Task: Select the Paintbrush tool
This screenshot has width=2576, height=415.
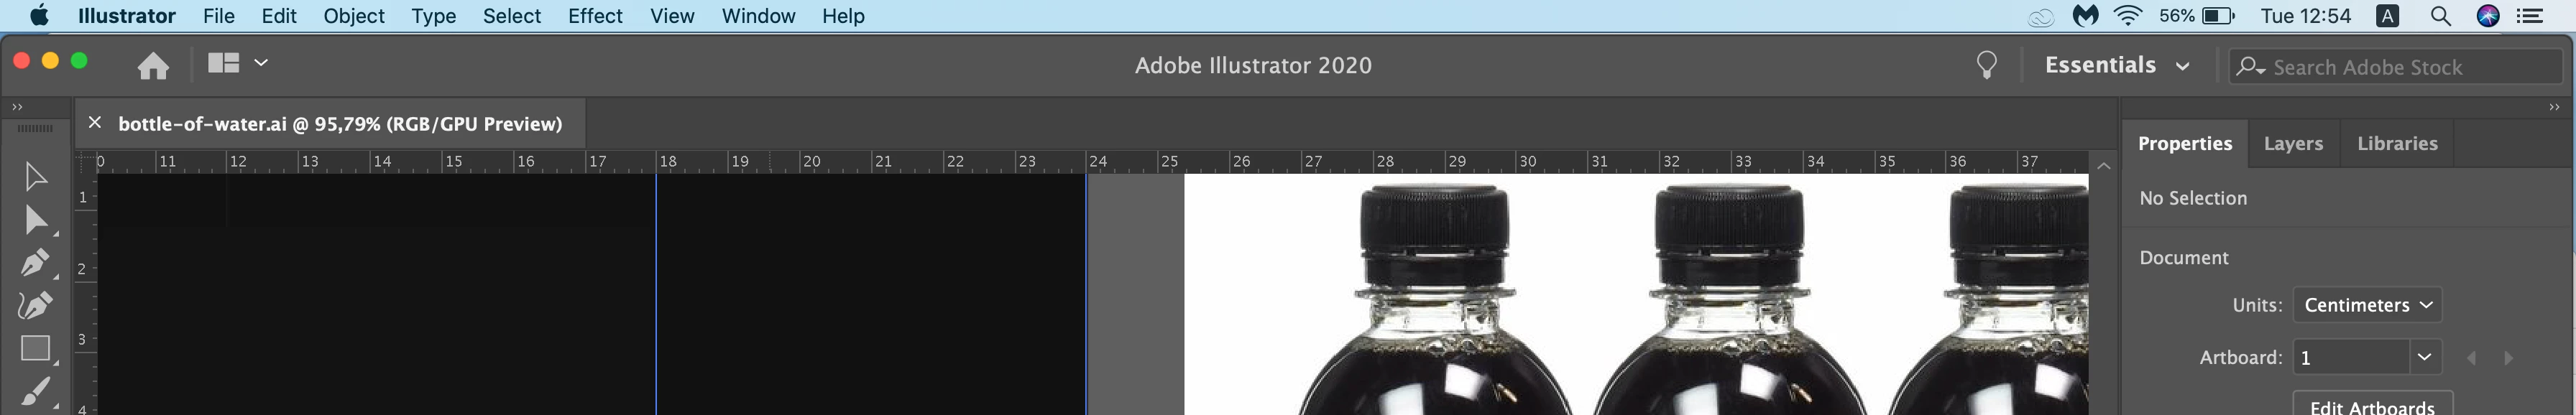Action: 36,391
